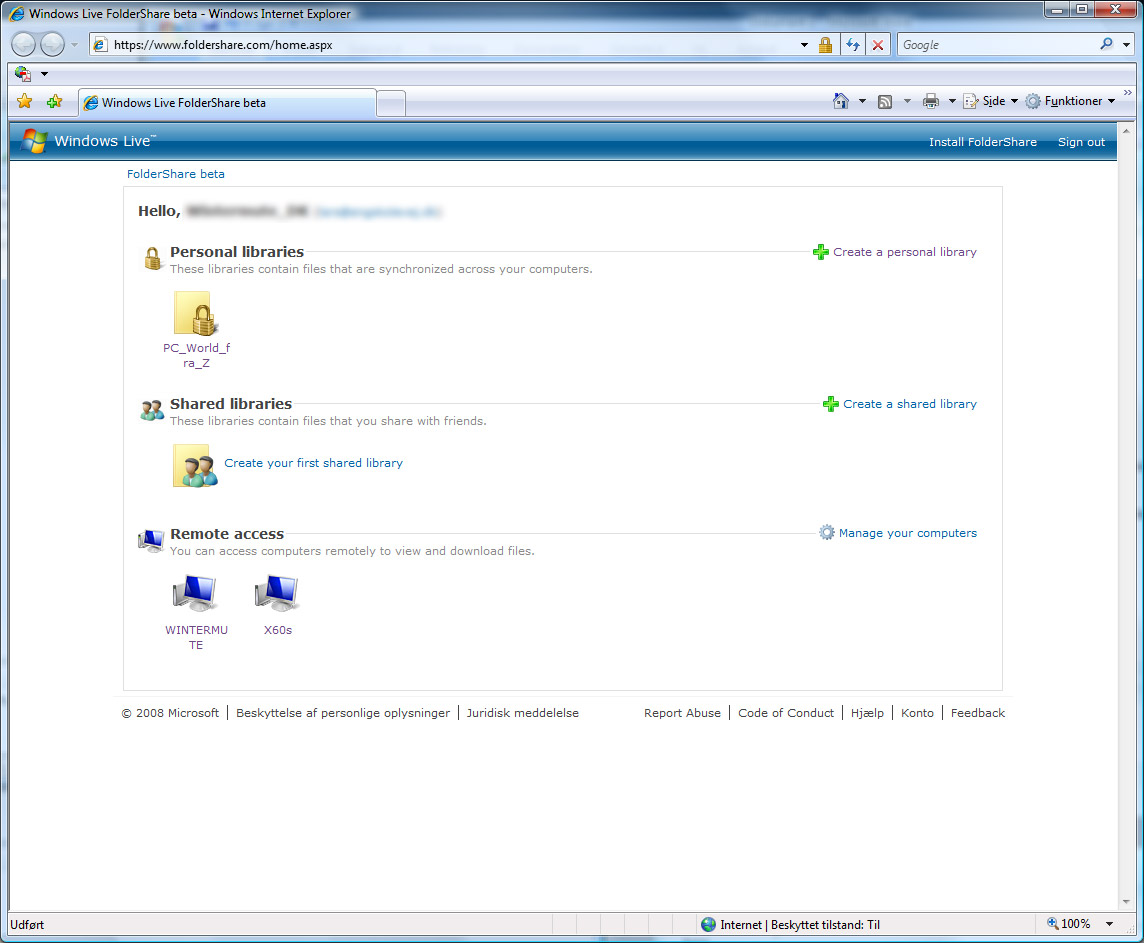Click the Remote access monitor icon
Viewport: 1144px width, 943px height.
pyautogui.click(x=151, y=540)
